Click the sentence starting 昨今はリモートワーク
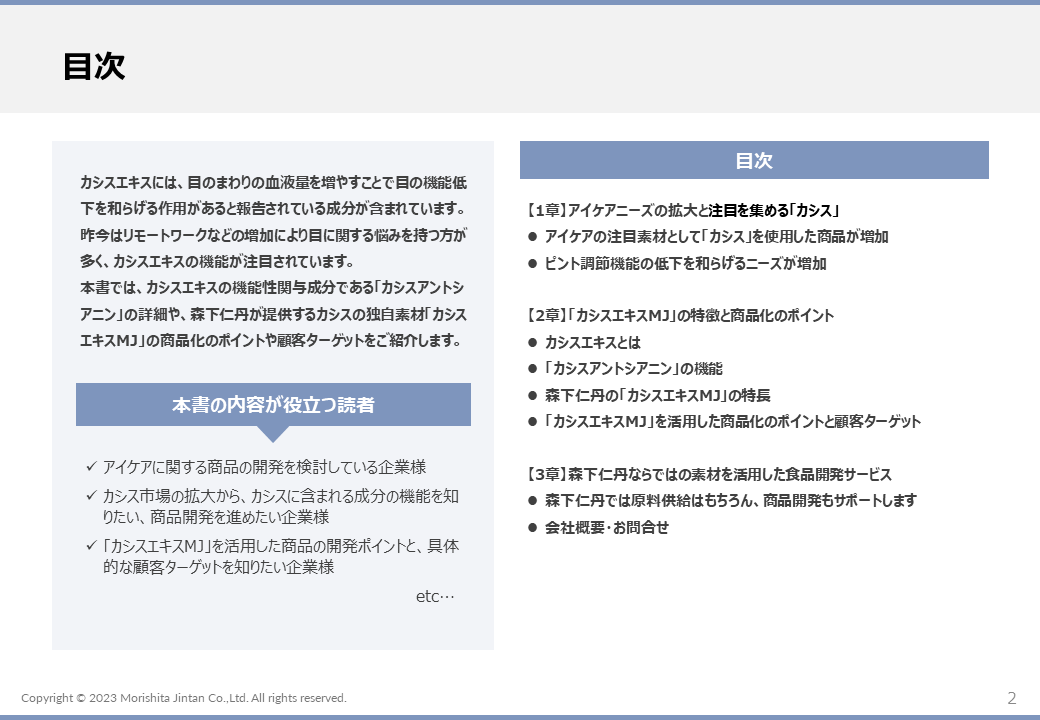 (x=273, y=248)
